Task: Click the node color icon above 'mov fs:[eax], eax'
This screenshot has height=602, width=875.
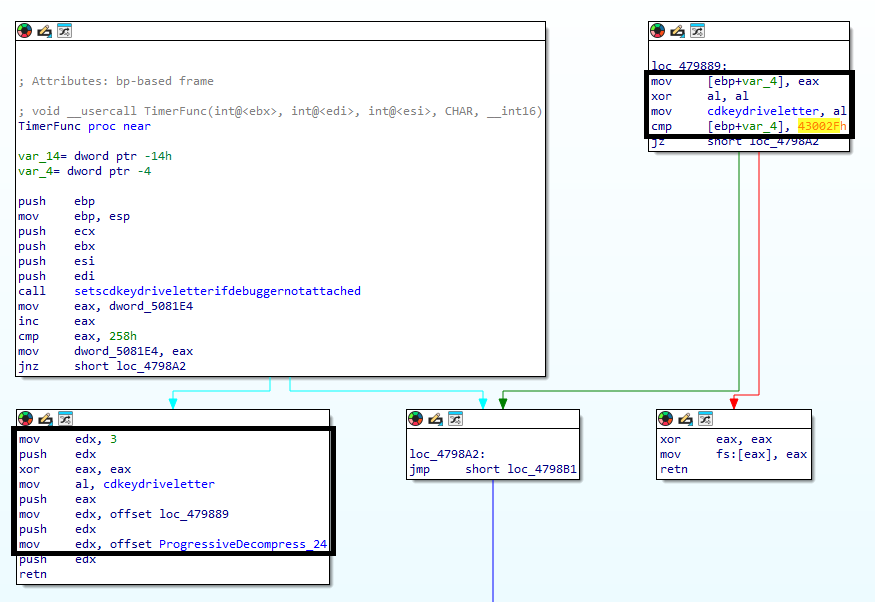Action: [665, 418]
